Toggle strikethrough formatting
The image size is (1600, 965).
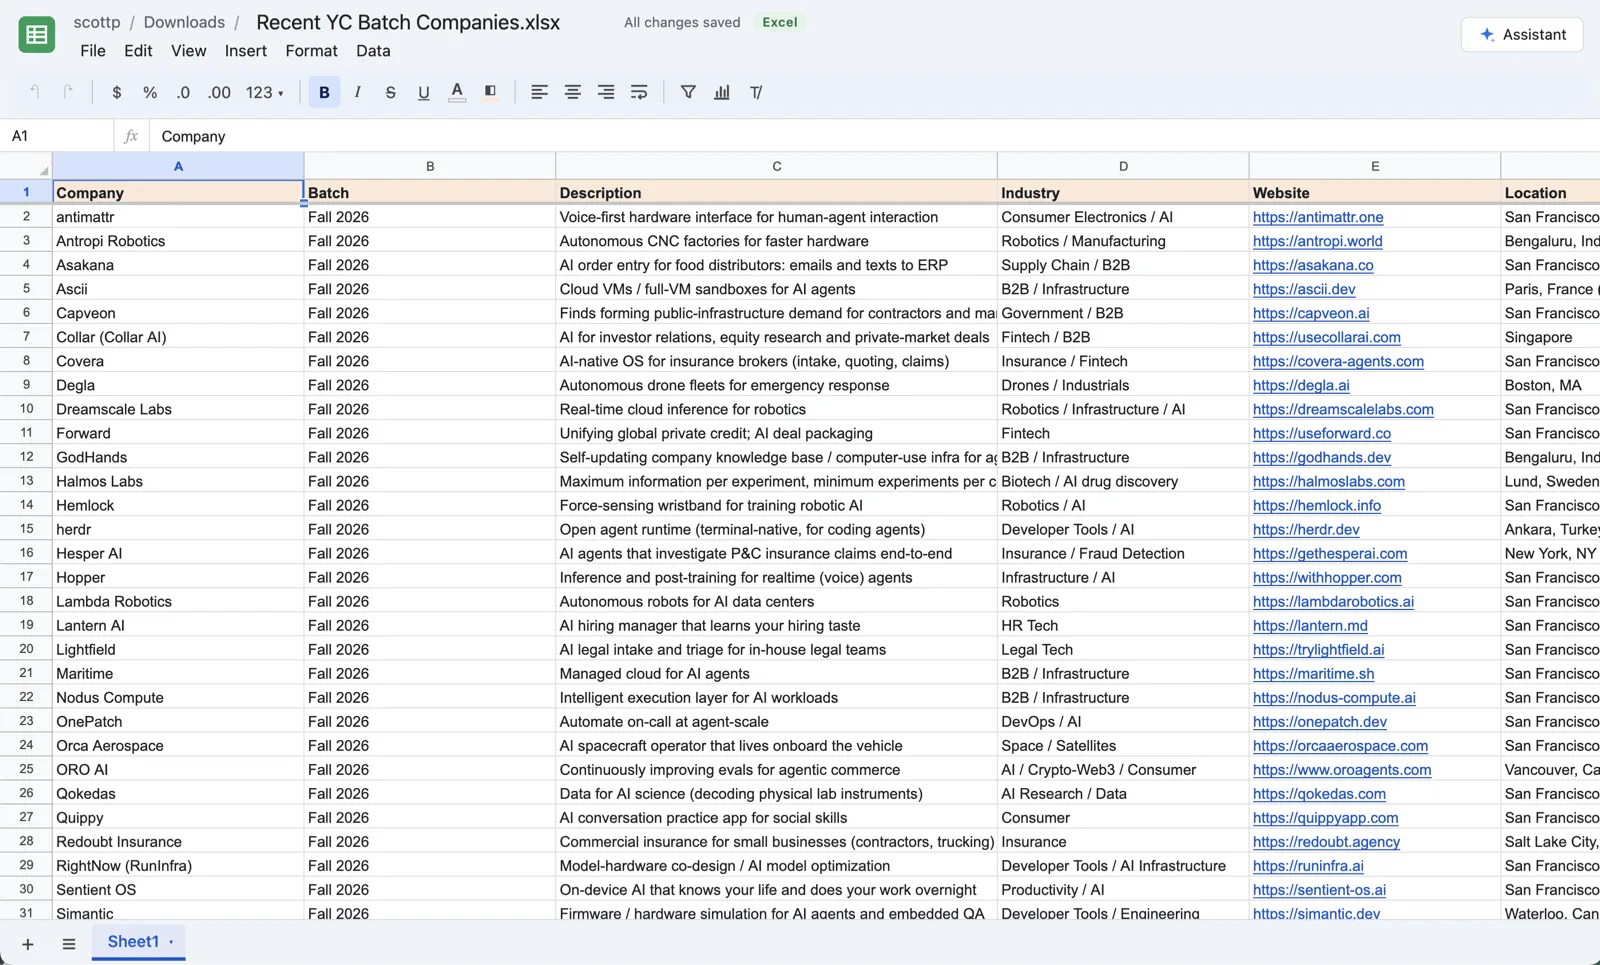click(390, 92)
